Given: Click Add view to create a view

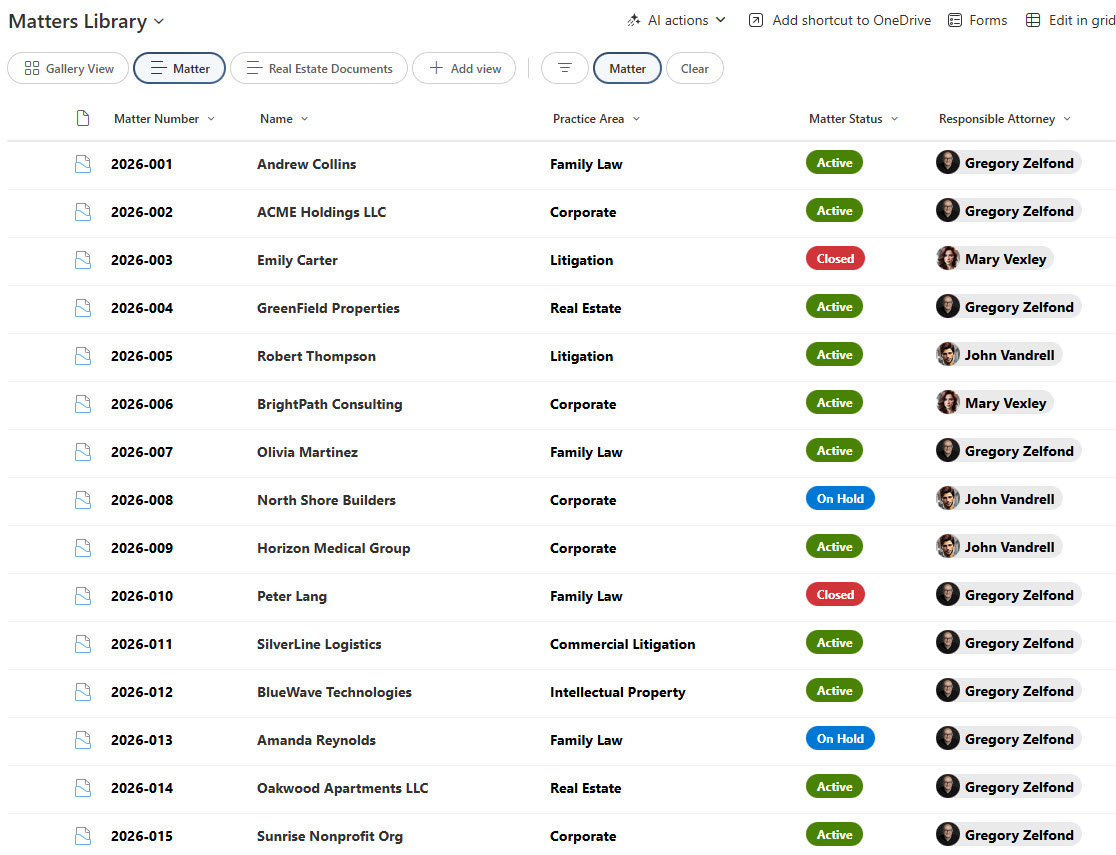Looking at the screenshot, I should [x=464, y=68].
